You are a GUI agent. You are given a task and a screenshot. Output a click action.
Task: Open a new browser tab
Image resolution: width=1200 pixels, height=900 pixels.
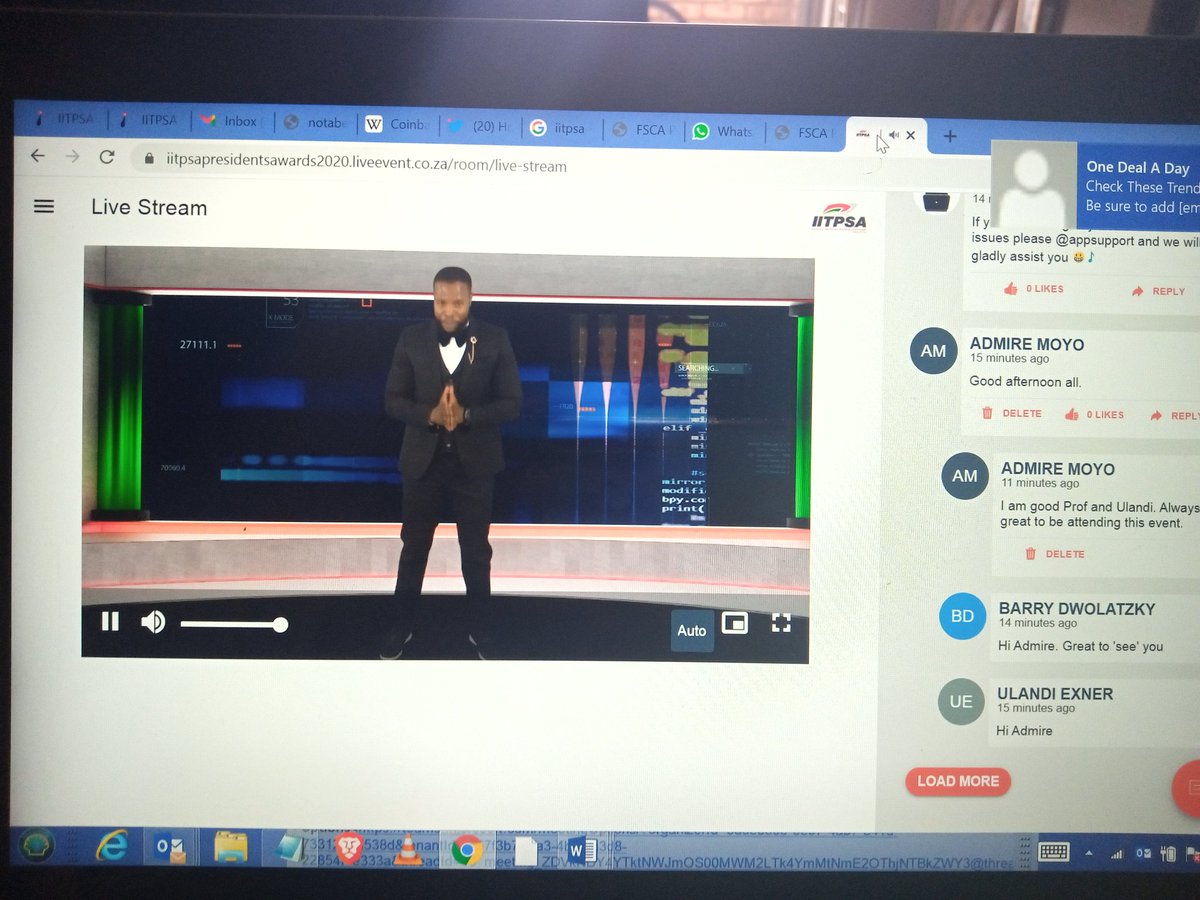click(950, 136)
